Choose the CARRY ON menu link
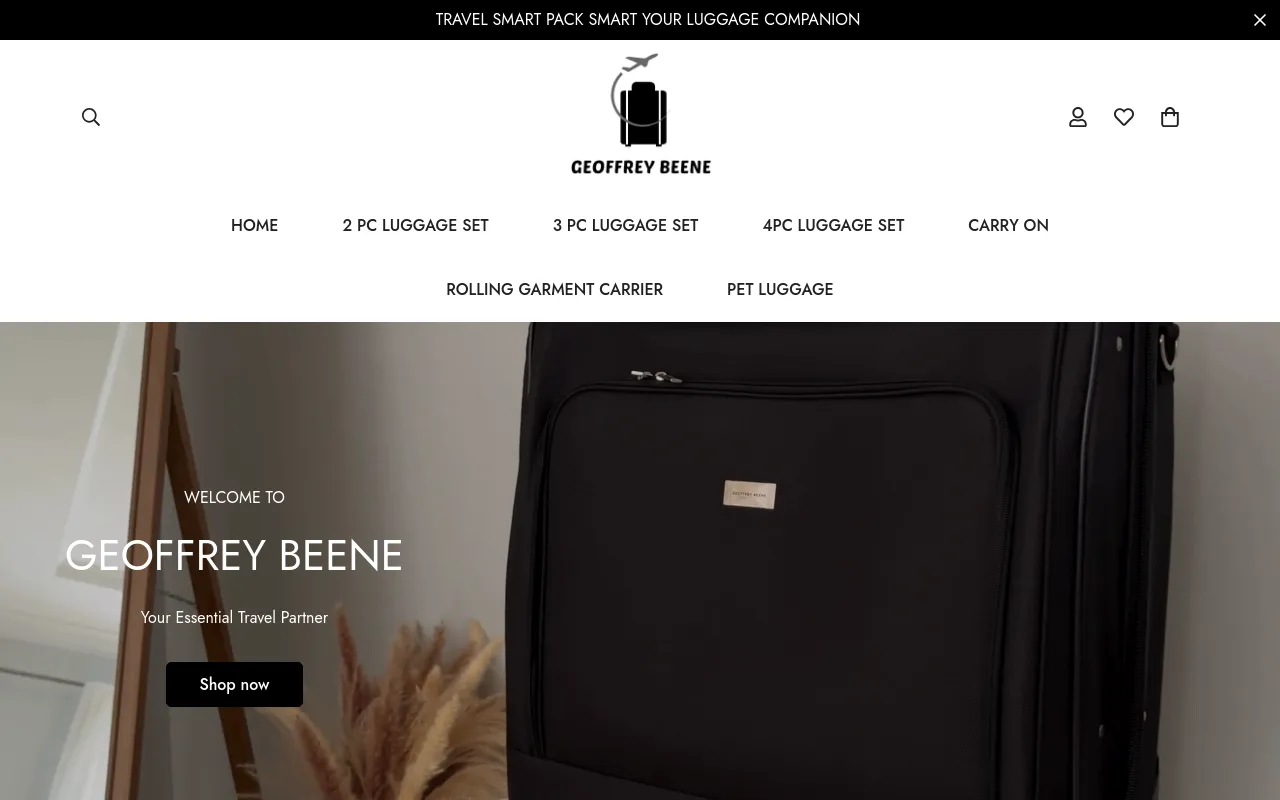Image resolution: width=1280 pixels, height=800 pixels. (x=1008, y=226)
